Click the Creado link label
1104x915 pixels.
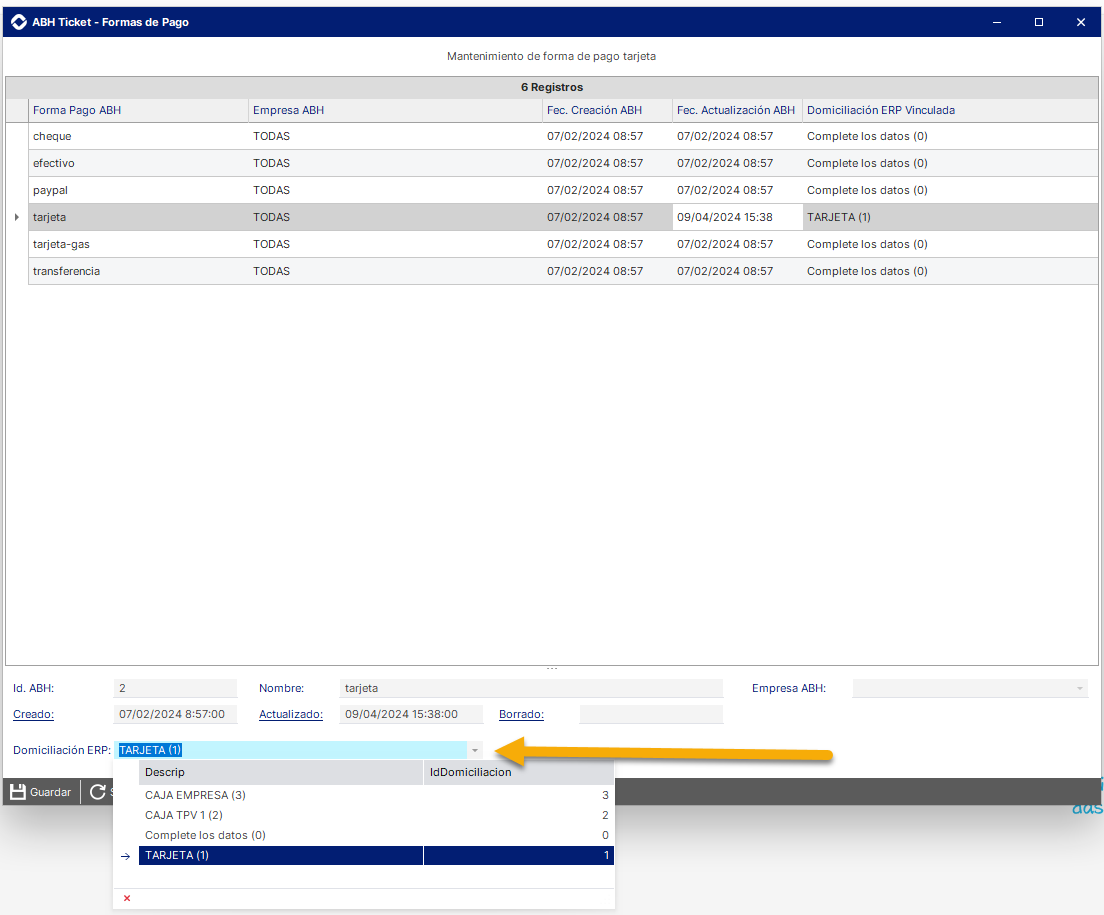pyautogui.click(x=33, y=714)
